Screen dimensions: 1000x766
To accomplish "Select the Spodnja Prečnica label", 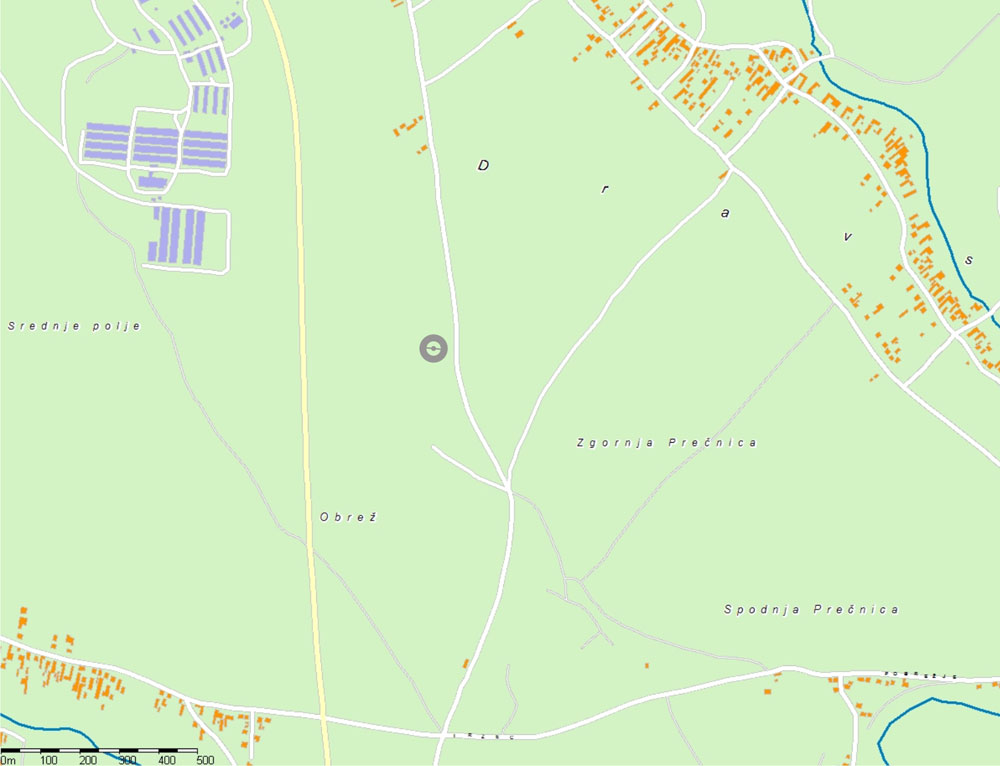I will point(811,609).
